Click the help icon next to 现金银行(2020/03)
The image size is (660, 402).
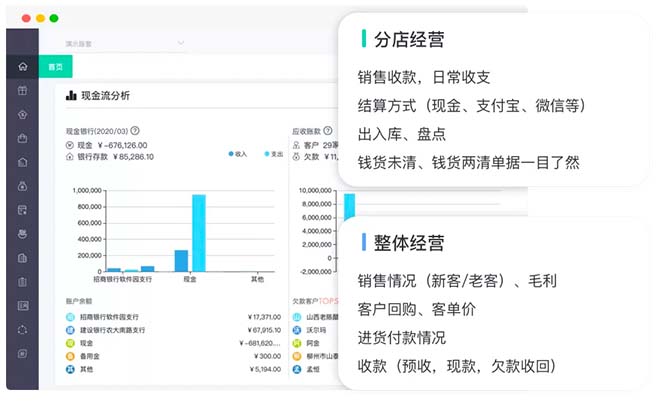tap(135, 130)
